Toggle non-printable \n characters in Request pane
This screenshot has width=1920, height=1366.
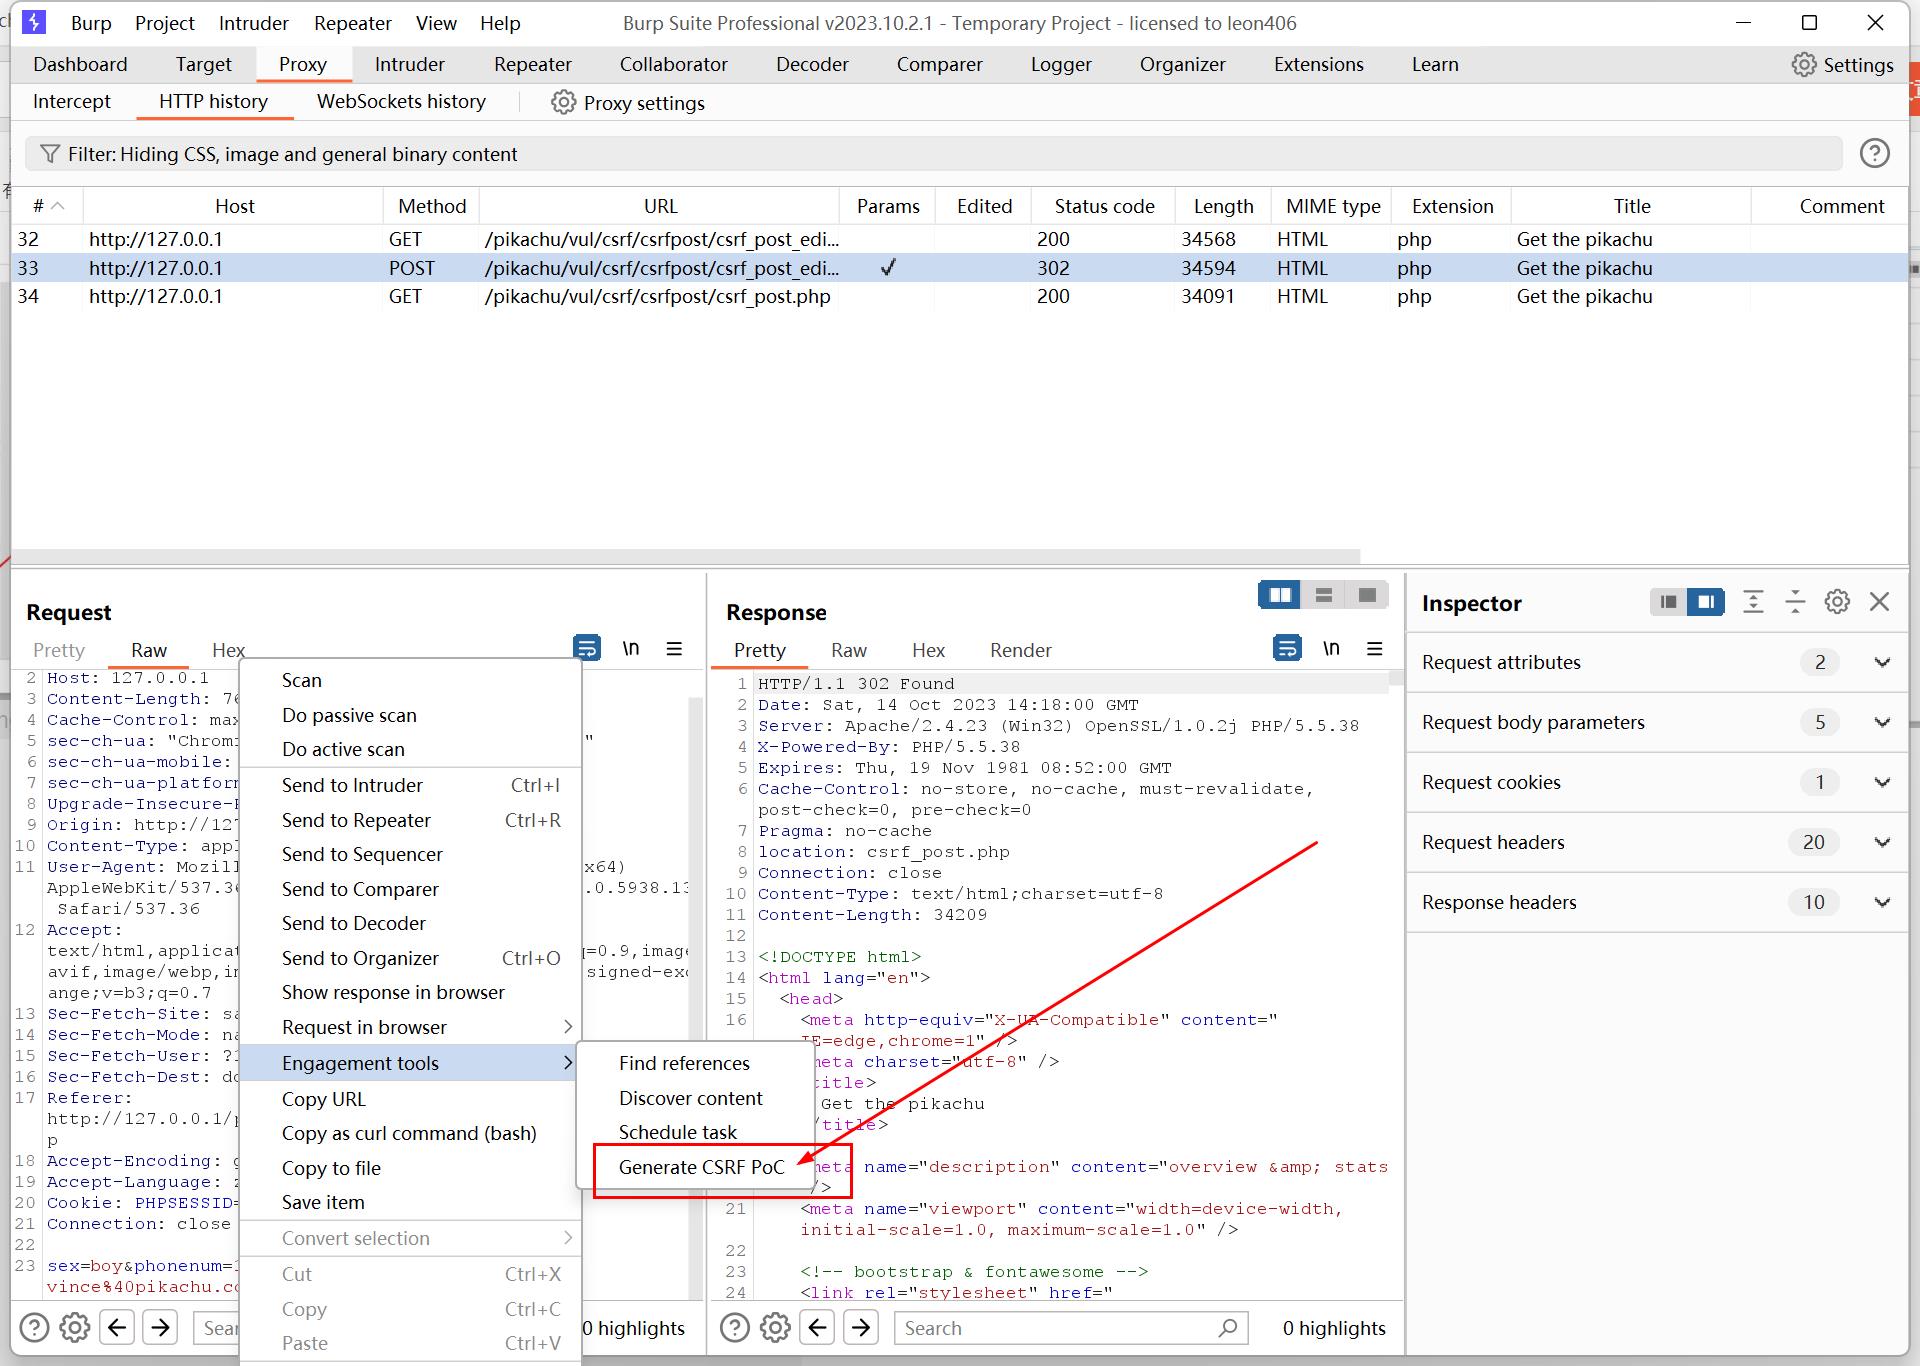pyautogui.click(x=631, y=648)
